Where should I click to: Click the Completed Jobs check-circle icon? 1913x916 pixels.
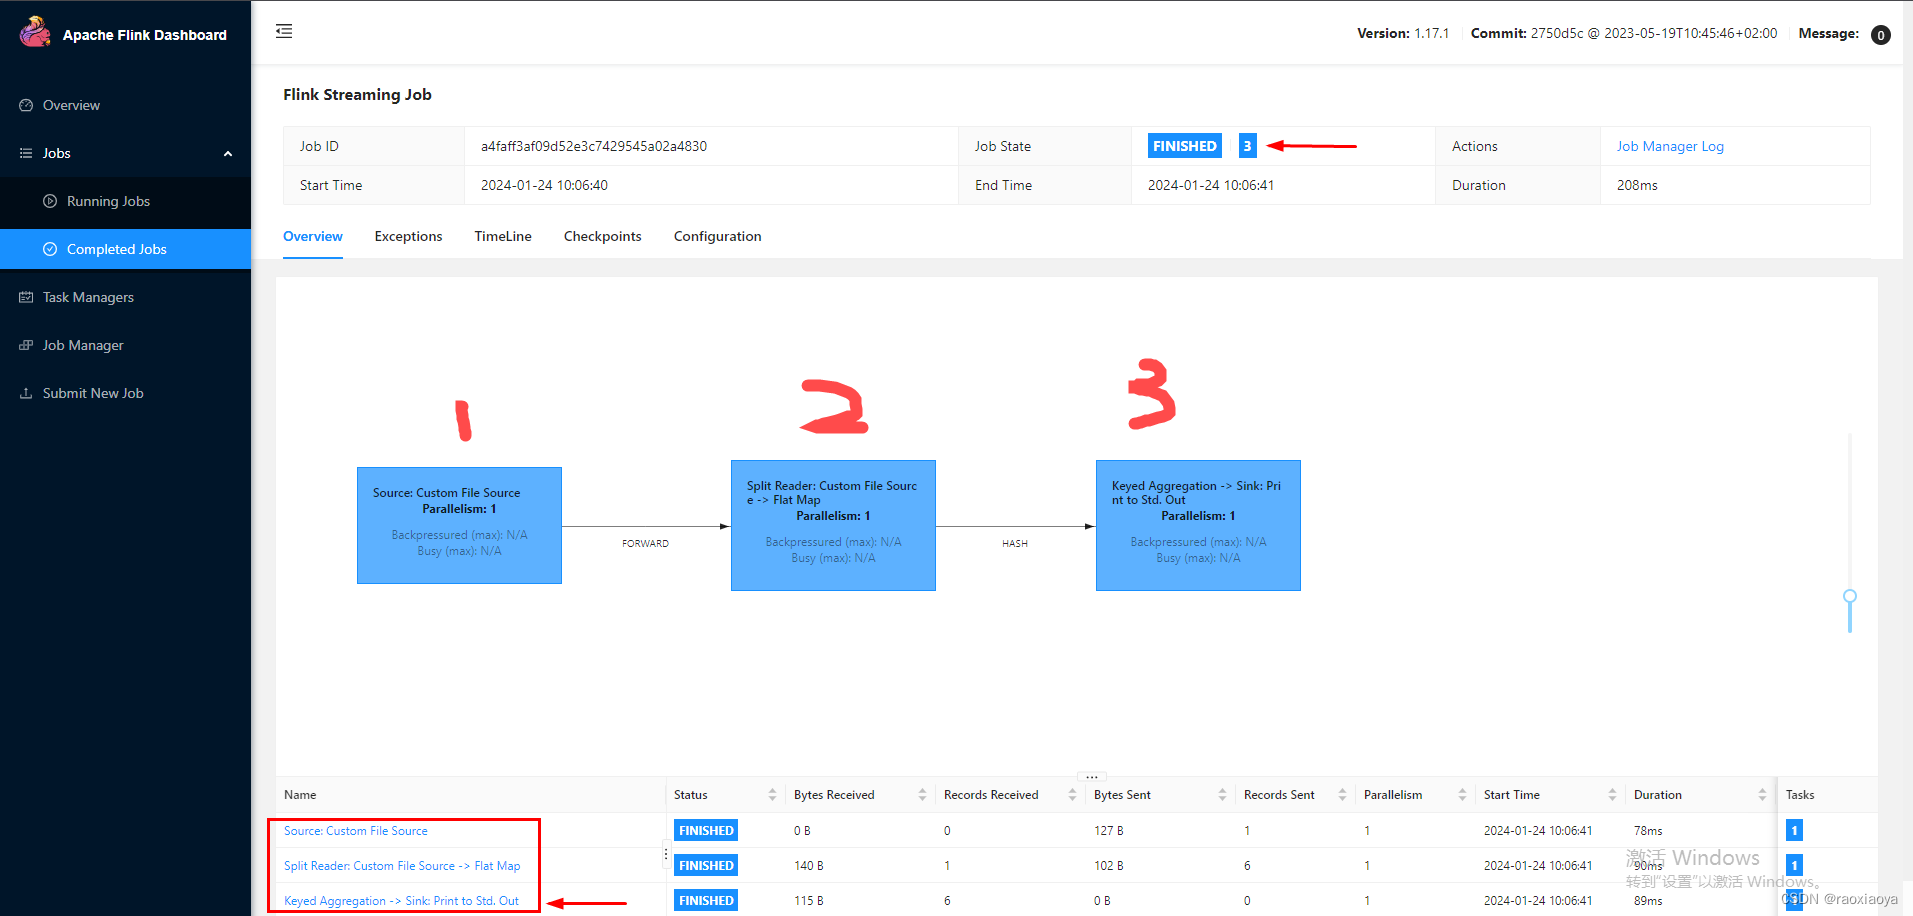click(x=50, y=249)
